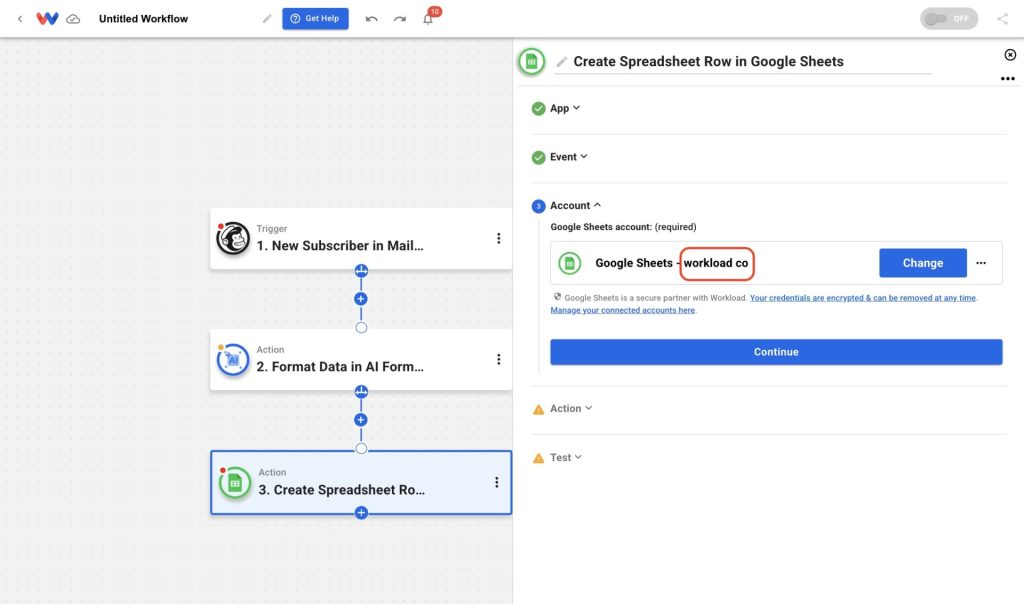Click the Untitled Workflow title
The height and width of the screenshot is (604, 1024).
click(x=144, y=19)
